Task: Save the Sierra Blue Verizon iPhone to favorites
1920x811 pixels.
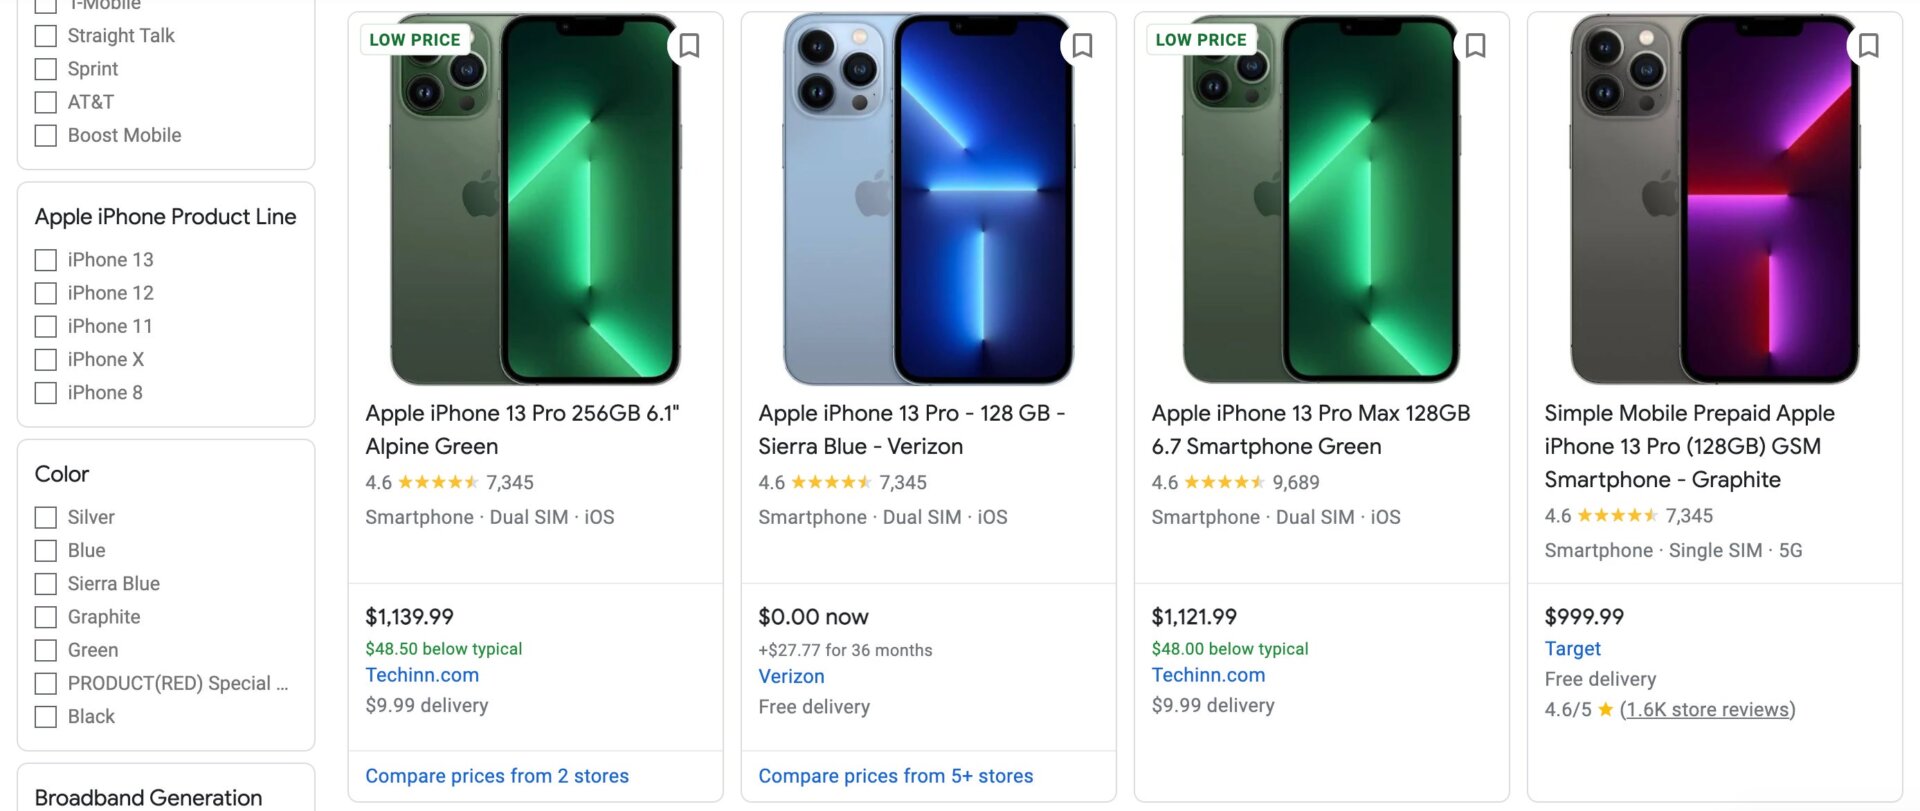Action: pos(1083,45)
